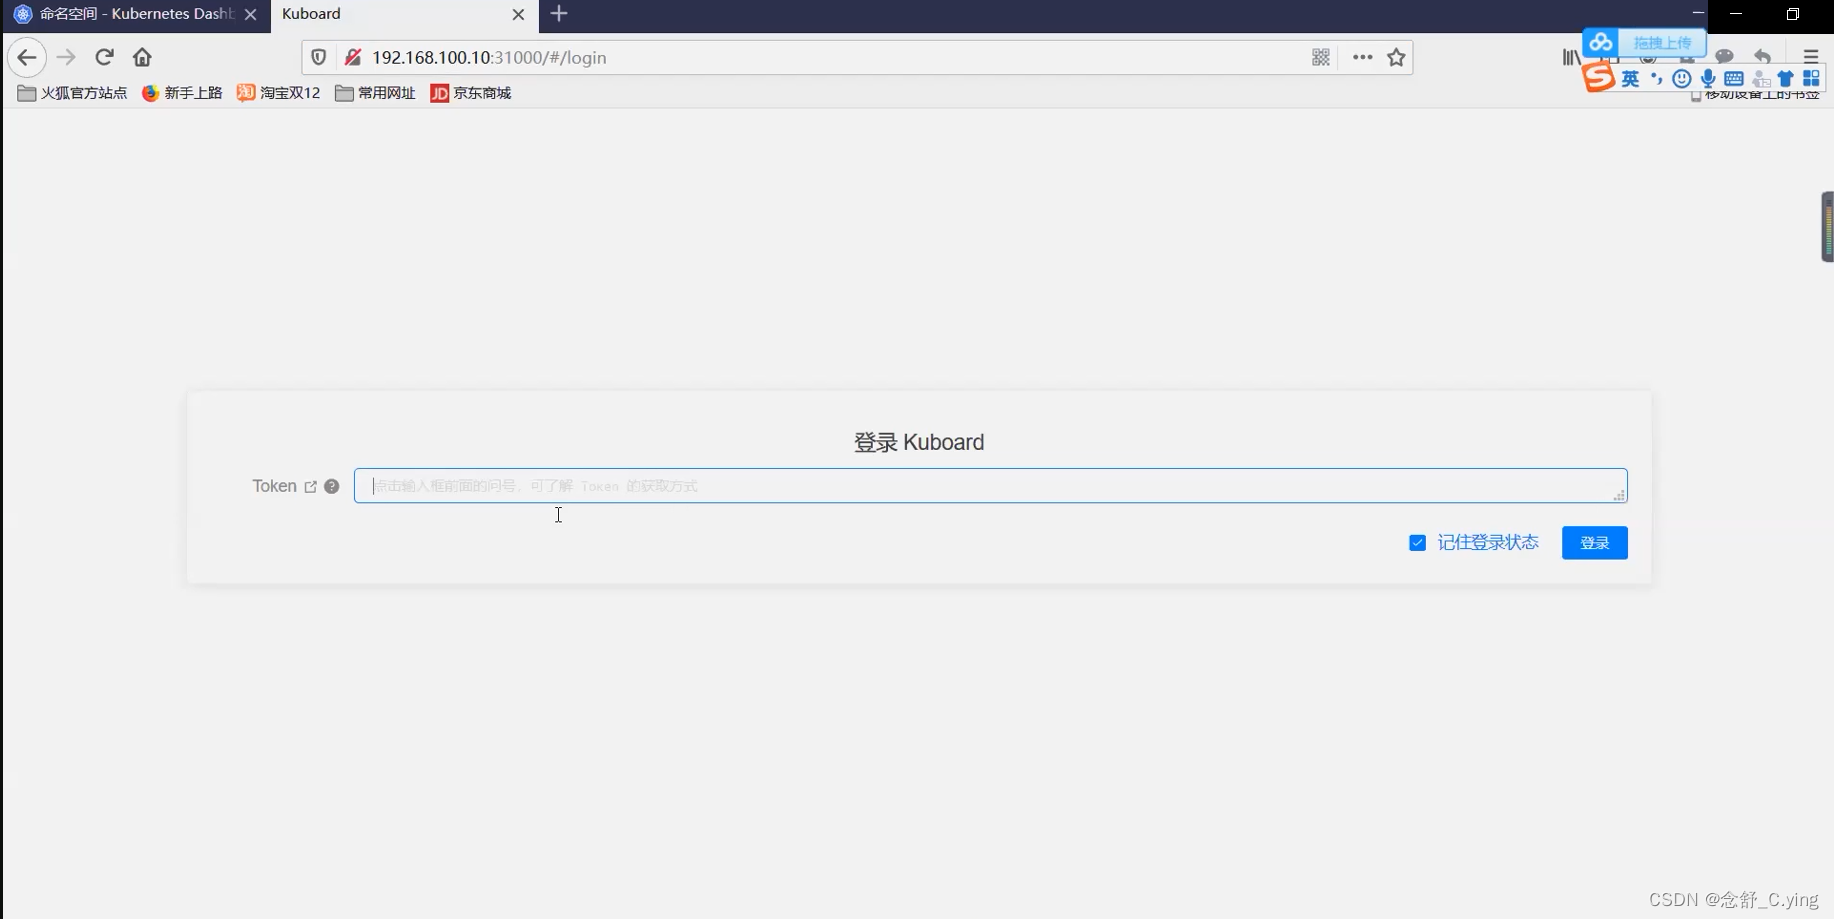Switch Sogou input language 英 indicator
The width and height of the screenshot is (1834, 919).
(x=1630, y=79)
